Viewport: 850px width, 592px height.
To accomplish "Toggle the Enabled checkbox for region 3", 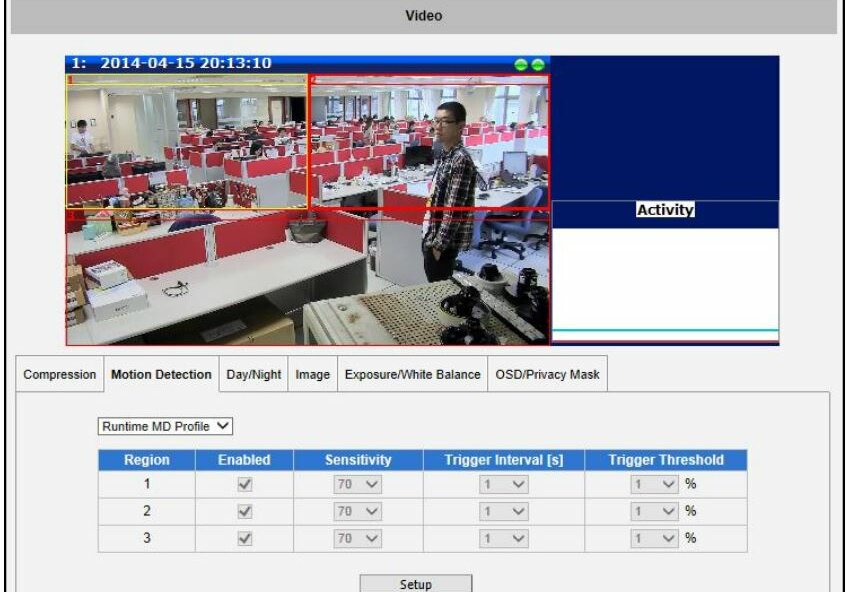I will click(x=244, y=538).
